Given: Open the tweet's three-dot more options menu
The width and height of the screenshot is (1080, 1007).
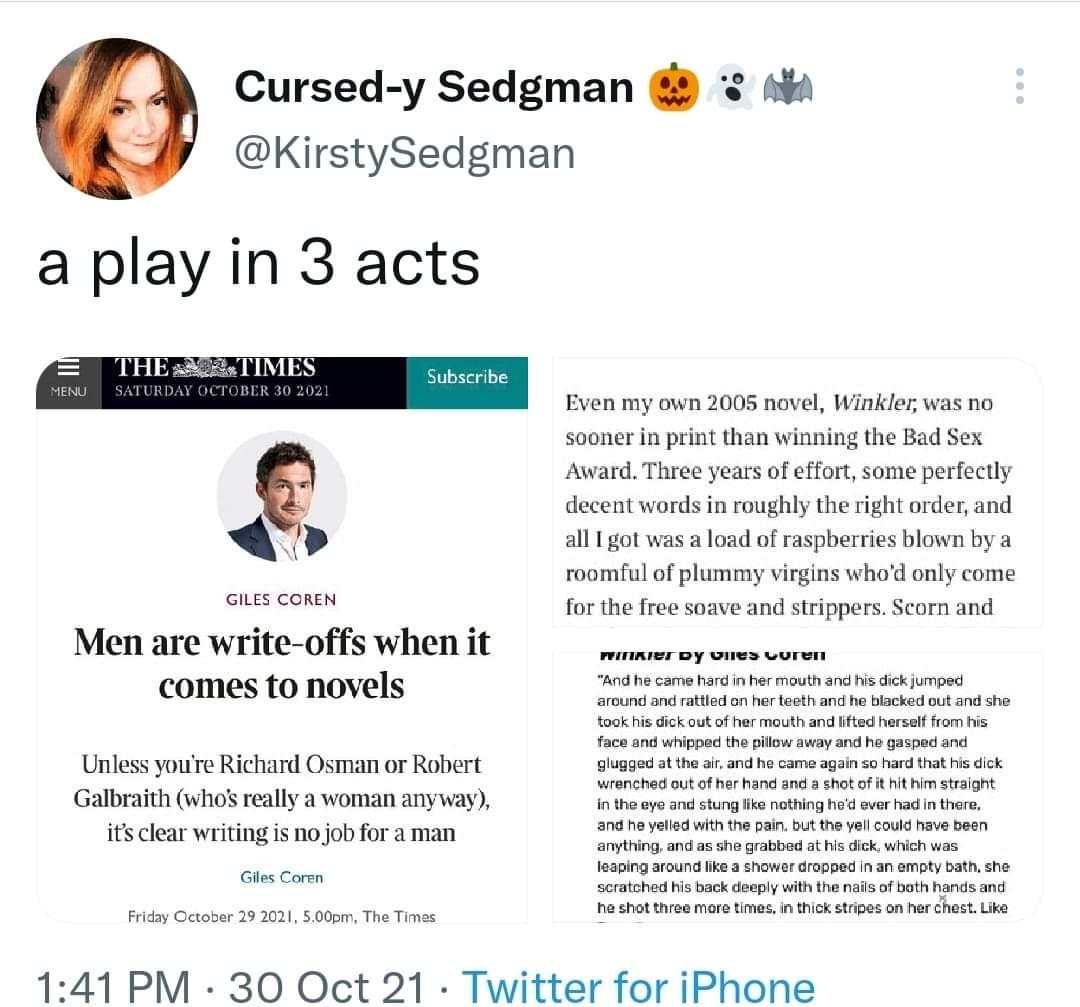Looking at the screenshot, I should coord(1019,87).
